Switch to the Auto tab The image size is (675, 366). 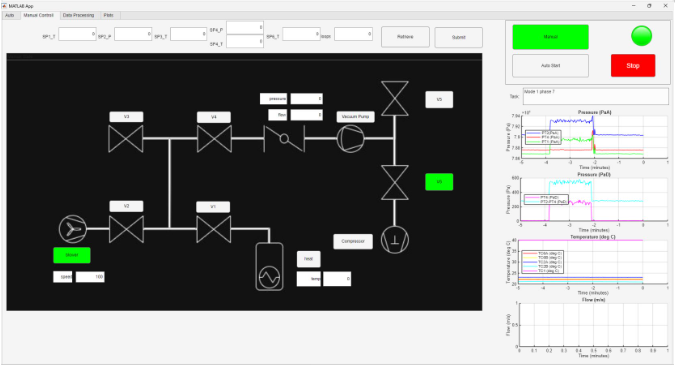[x=9, y=16]
